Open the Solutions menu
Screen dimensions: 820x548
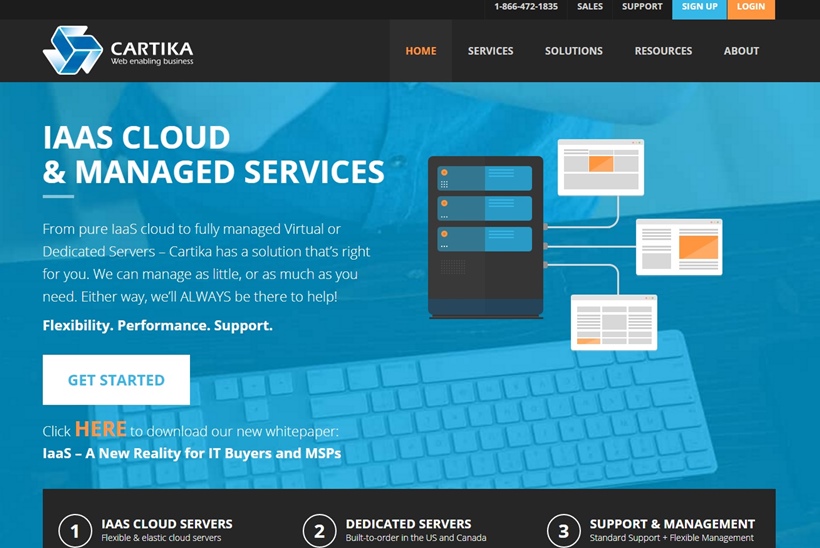[x=574, y=51]
